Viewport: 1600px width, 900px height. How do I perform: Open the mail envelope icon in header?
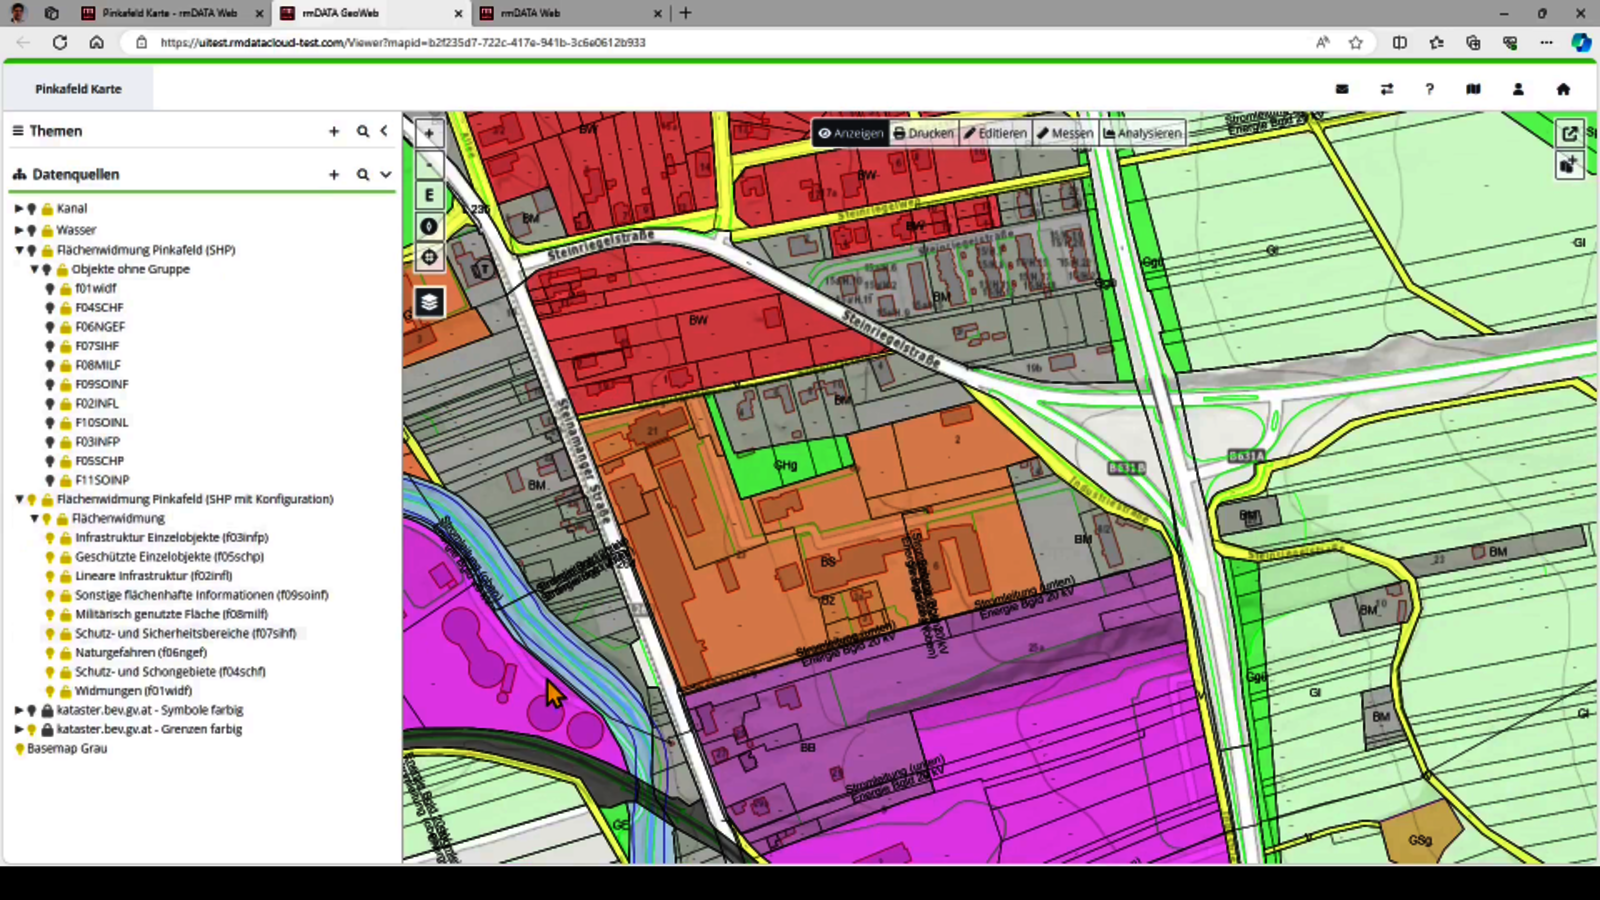pyautogui.click(x=1342, y=89)
